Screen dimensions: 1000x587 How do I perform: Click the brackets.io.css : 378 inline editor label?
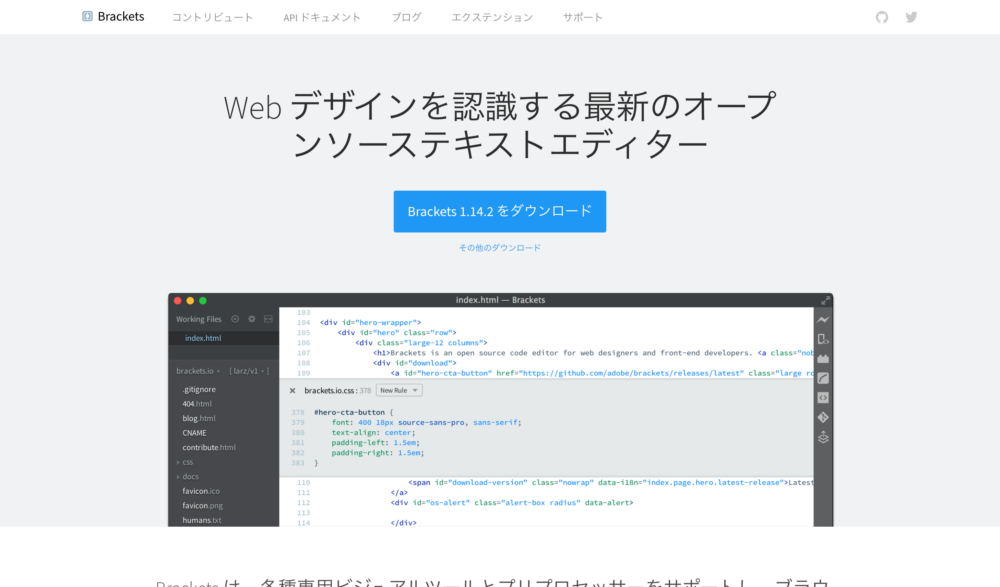(x=337, y=390)
